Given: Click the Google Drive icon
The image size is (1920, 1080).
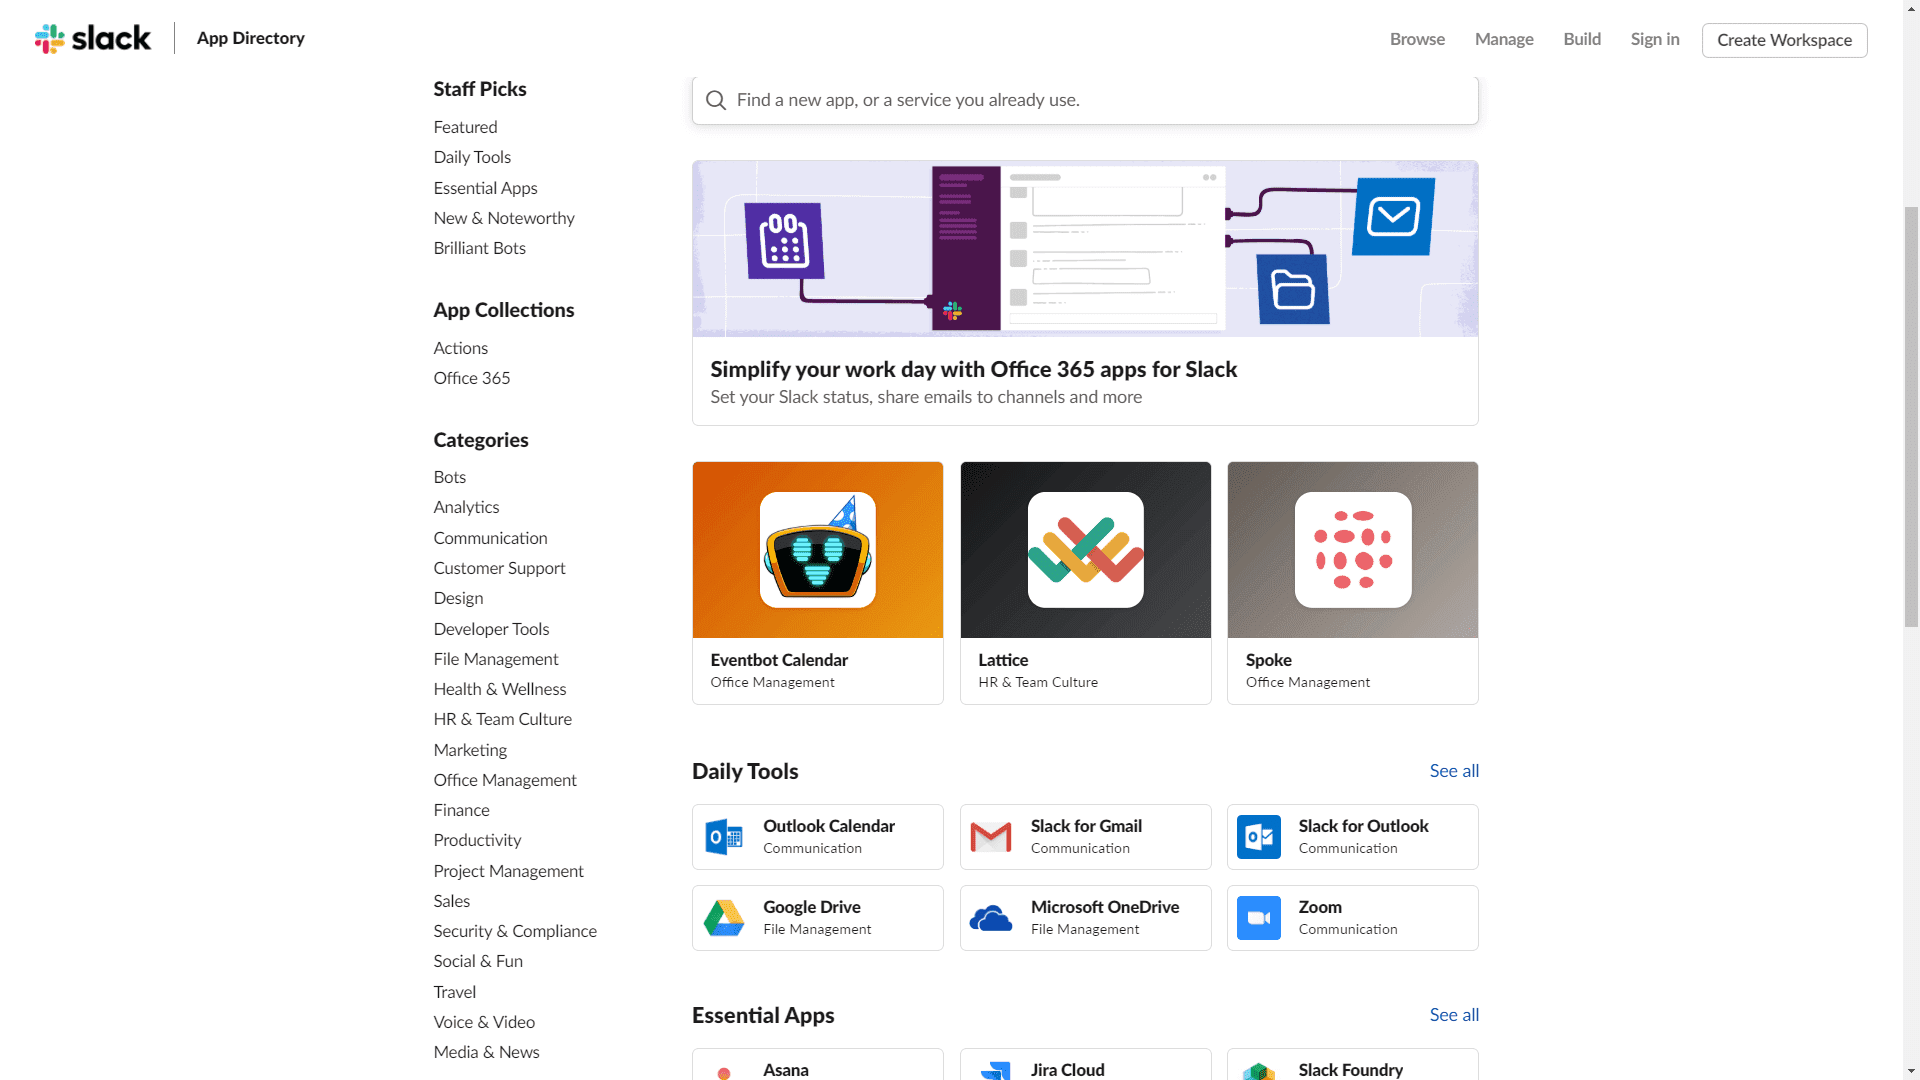Looking at the screenshot, I should click(x=724, y=918).
